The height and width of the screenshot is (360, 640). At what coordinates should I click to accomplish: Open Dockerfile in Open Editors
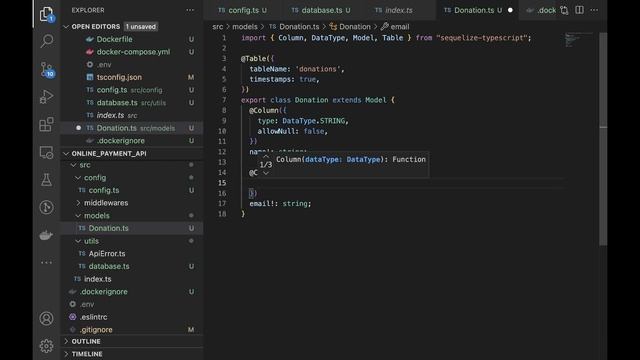pos(132,39)
